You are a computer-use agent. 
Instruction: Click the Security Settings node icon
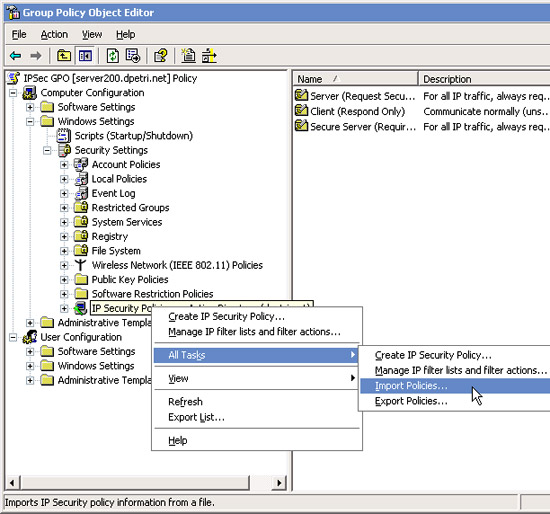click(64, 150)
